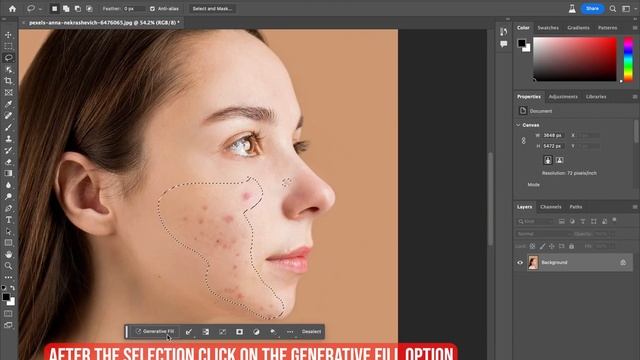This screenshot has height=360, width=640.
Task: Switch to the Gradients tab
Action: (578, 28)
